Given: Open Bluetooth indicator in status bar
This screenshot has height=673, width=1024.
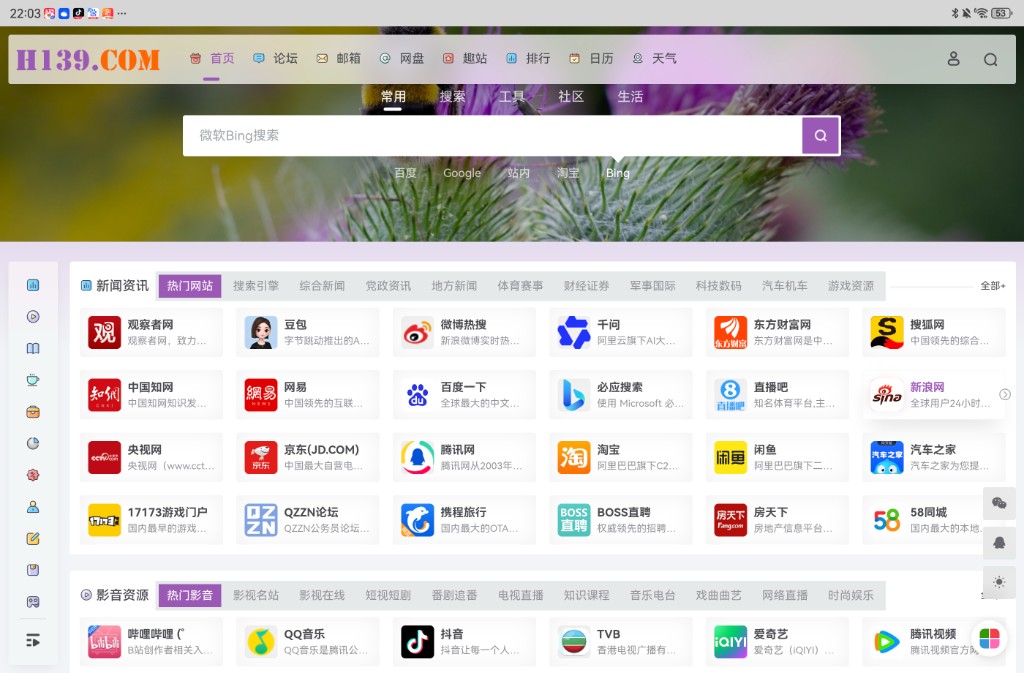Looking at the screenshot, I should click(954, 13).
